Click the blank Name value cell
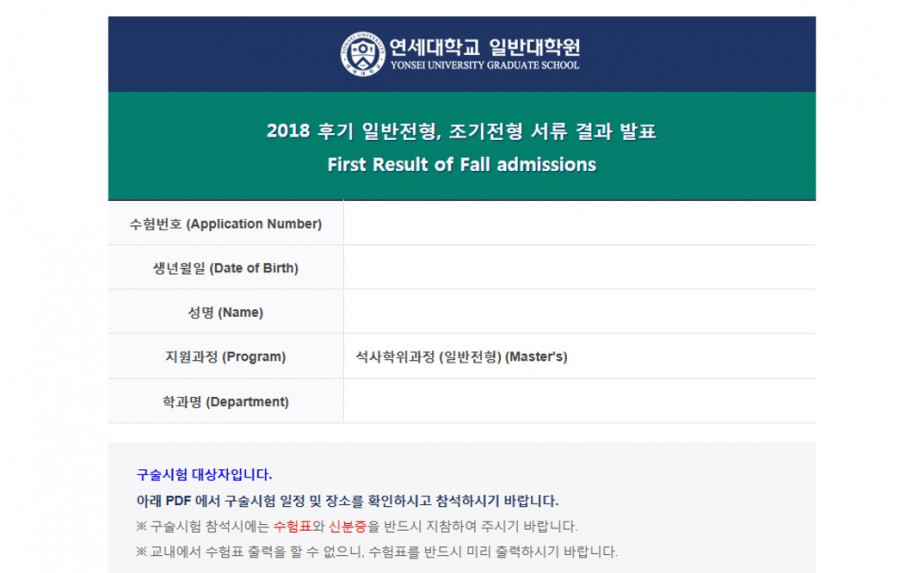The height and width of the screenshot is (573, 900). click(580, 312)
